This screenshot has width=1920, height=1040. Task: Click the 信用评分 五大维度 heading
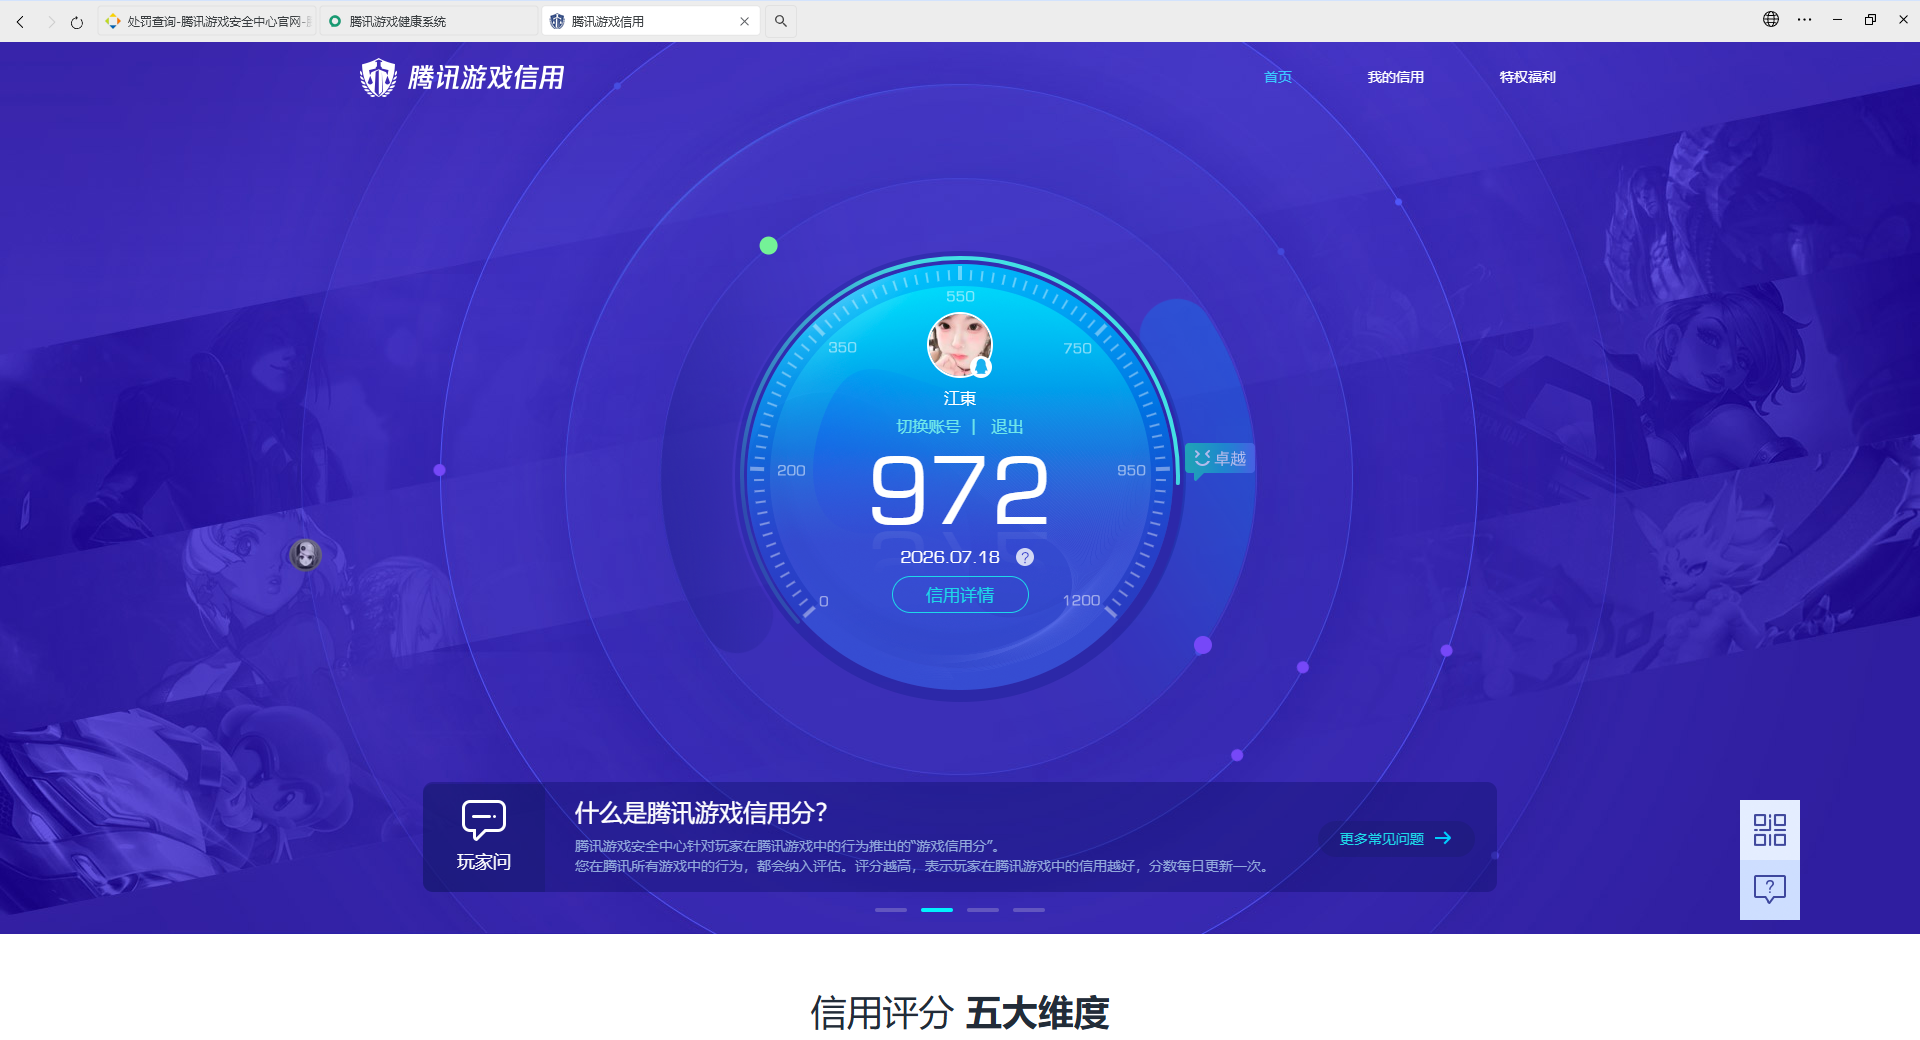(960, 1013)
